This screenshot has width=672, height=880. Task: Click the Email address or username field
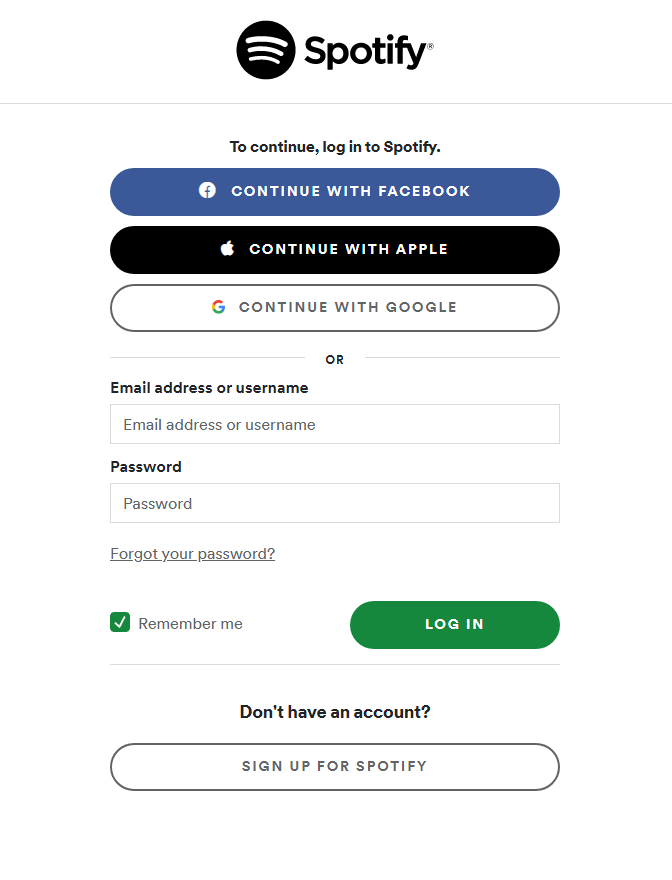click(x=334, y=424)
